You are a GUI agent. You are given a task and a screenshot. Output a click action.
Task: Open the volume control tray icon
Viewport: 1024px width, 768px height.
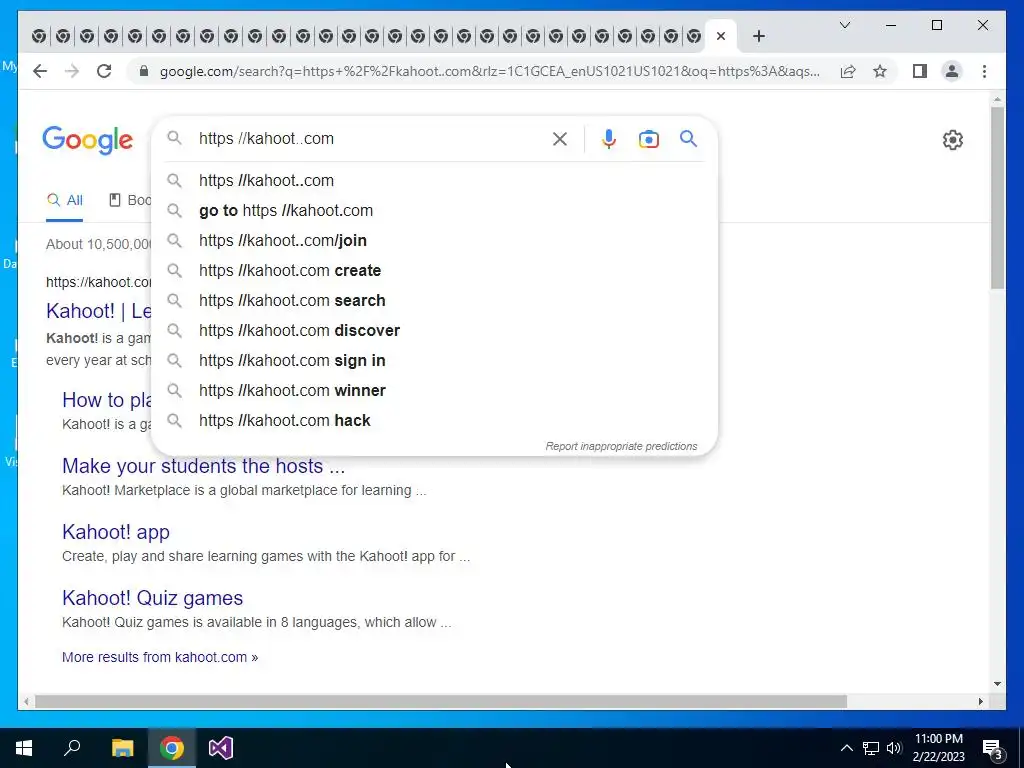pos(894,748)
